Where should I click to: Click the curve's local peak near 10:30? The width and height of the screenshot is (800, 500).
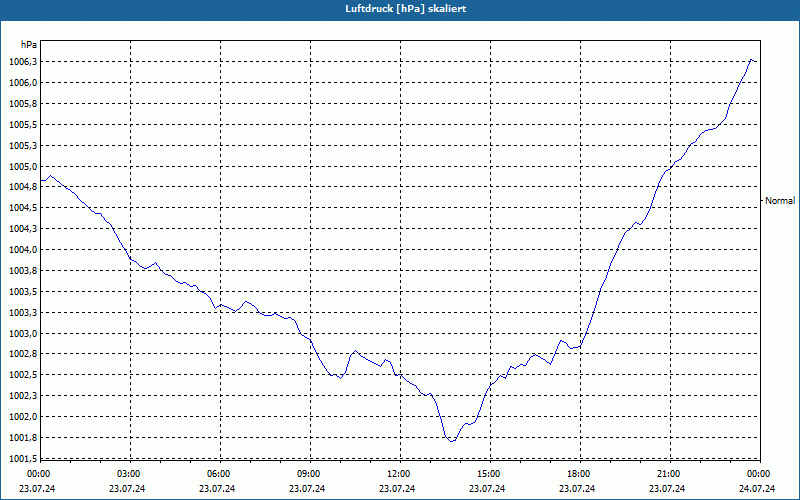(355, 351)
